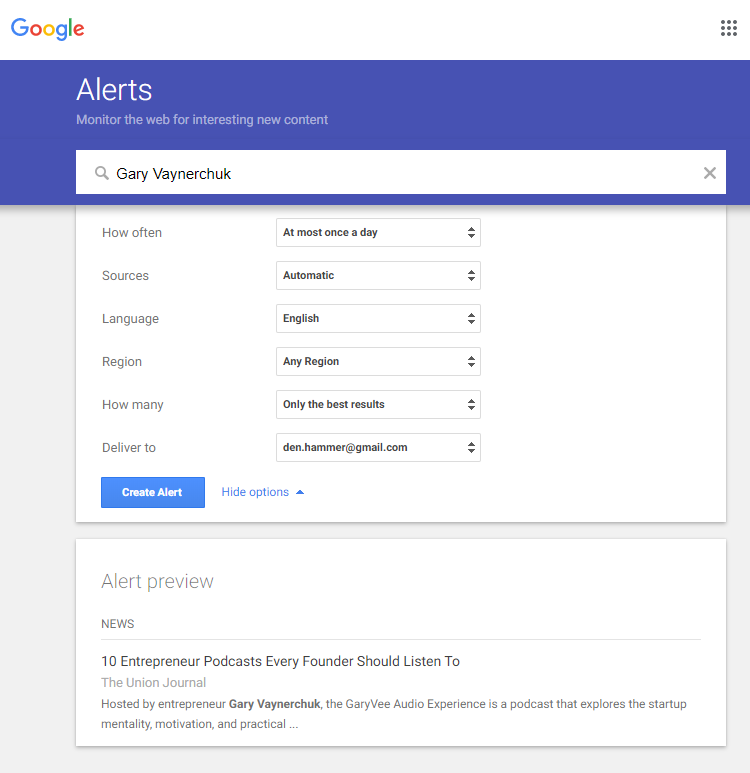750x773 pixels.
Task: Open the Google apps grid icon
Action: 728,28
